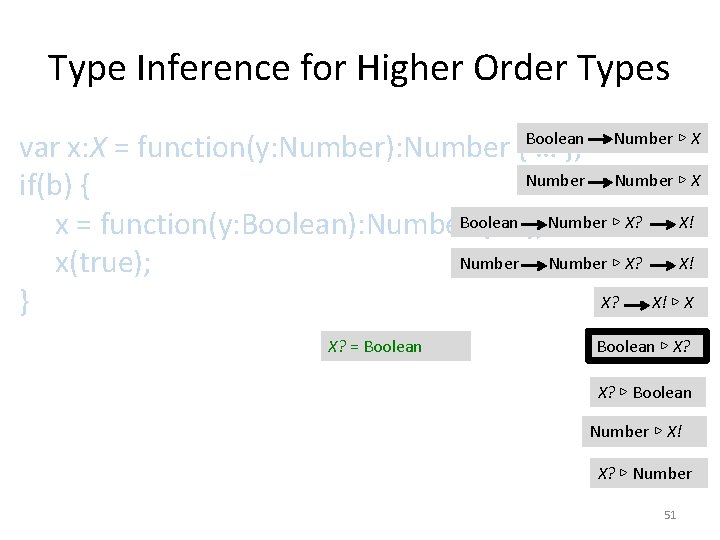Click "X!" at the end of the Boolean row
The height and width of the screenshot is (540, 720).
[x=686, y=223]
